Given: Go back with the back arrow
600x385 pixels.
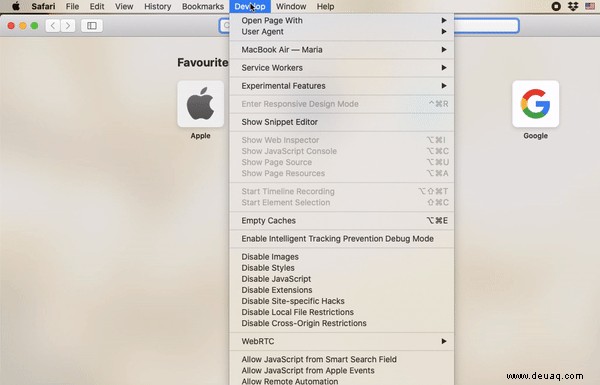Looking at the screenshot, I should [x=53, y=26].
